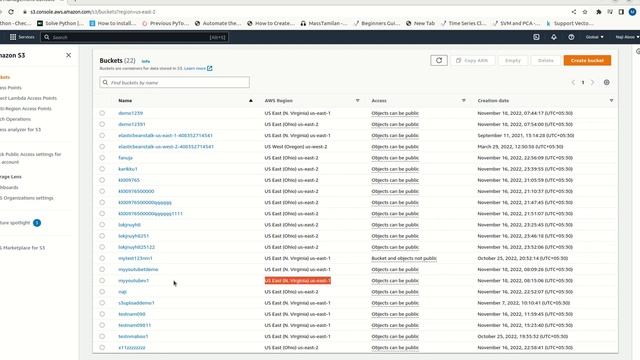Click the Delete button
640x360 pixels.
coord(545,60)
